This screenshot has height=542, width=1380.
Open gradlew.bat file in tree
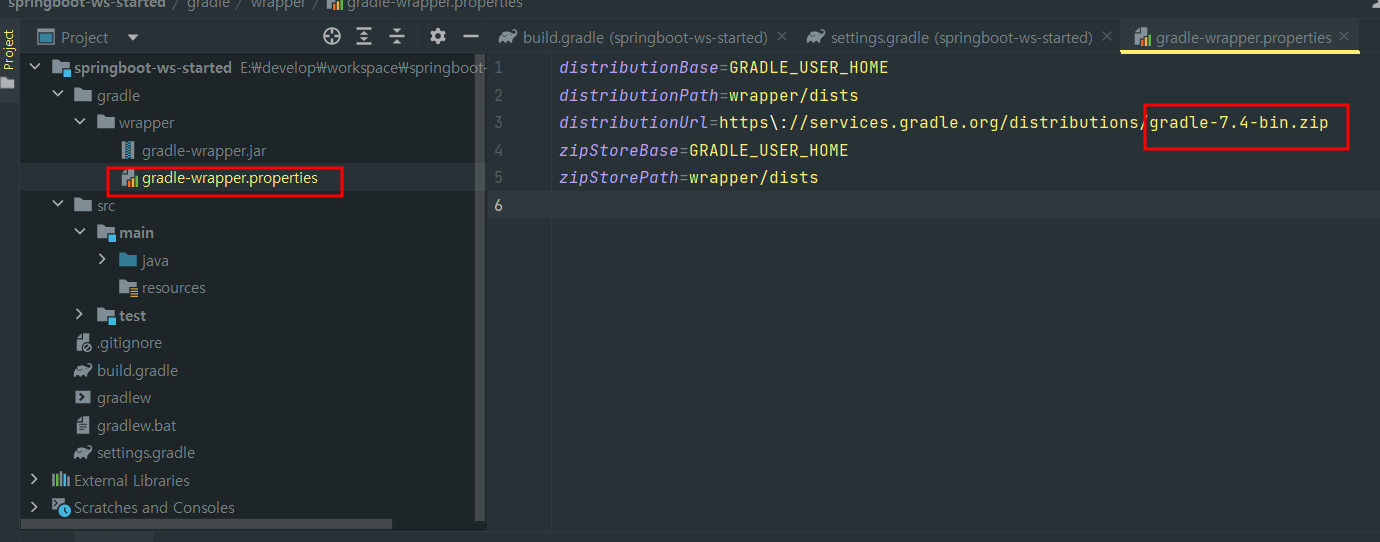(136, 426)
